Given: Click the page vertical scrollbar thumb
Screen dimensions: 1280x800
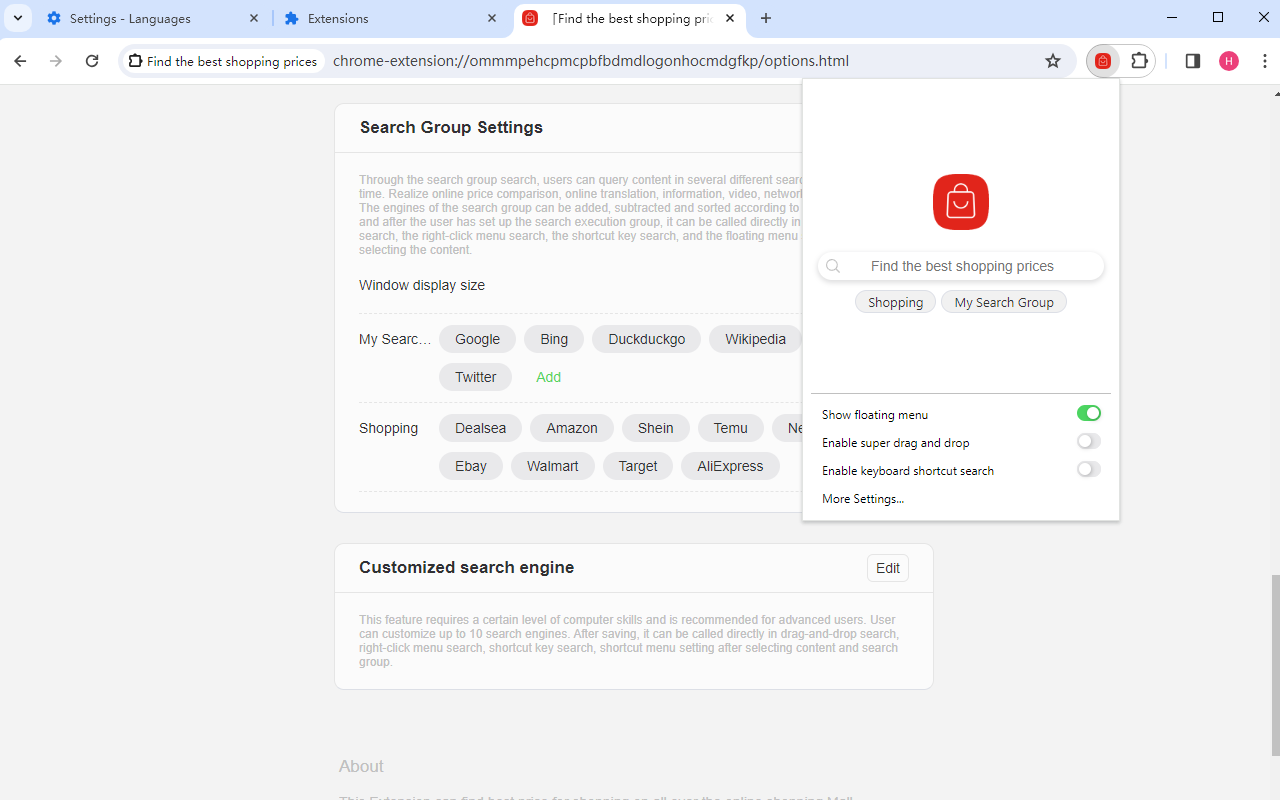Looking at the screenshot, I should [x=1275, y=665].
